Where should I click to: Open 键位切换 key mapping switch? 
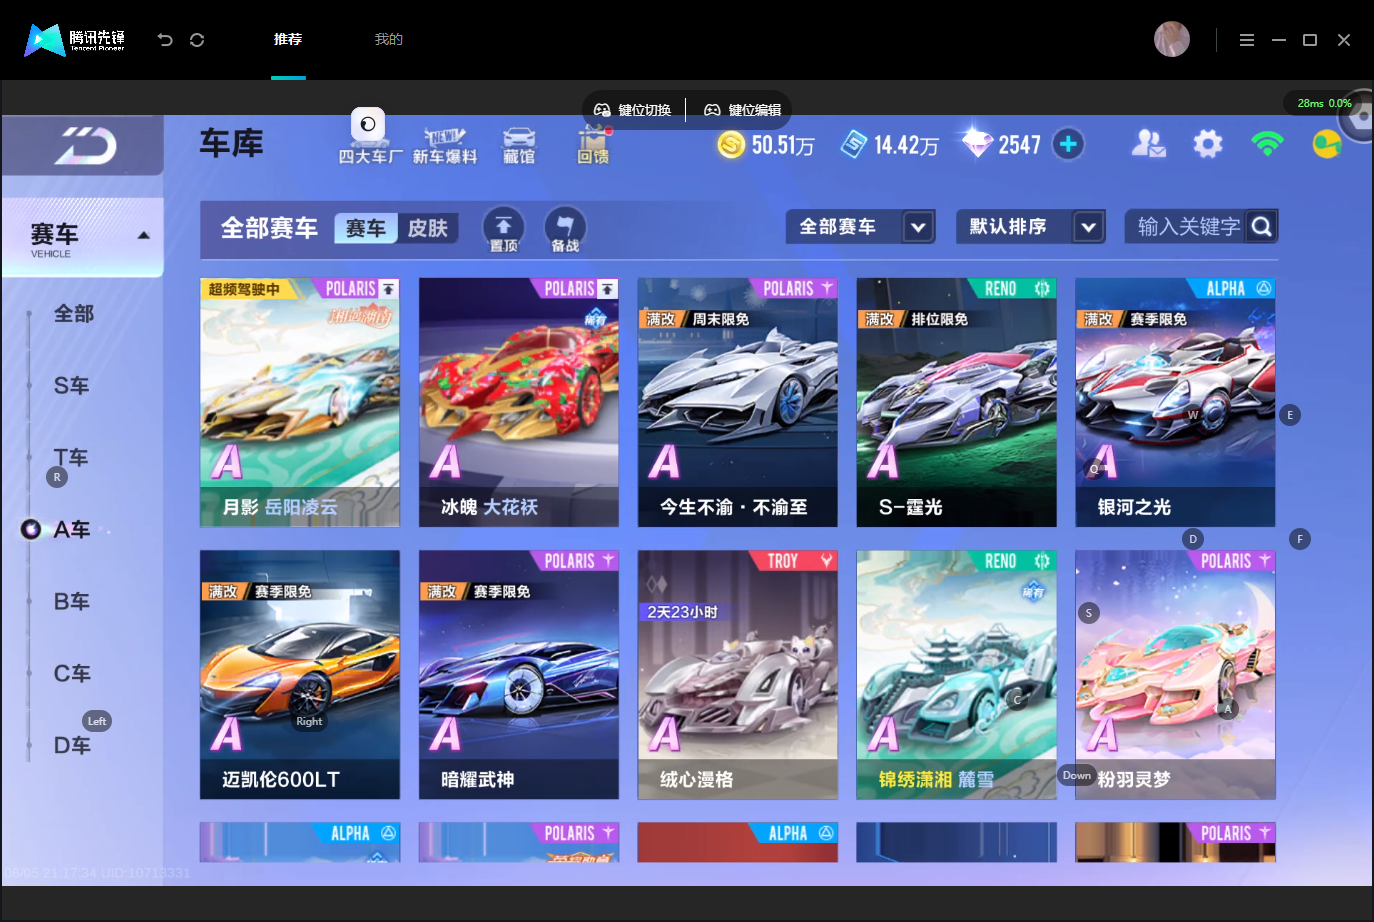(x=633, y=110)
